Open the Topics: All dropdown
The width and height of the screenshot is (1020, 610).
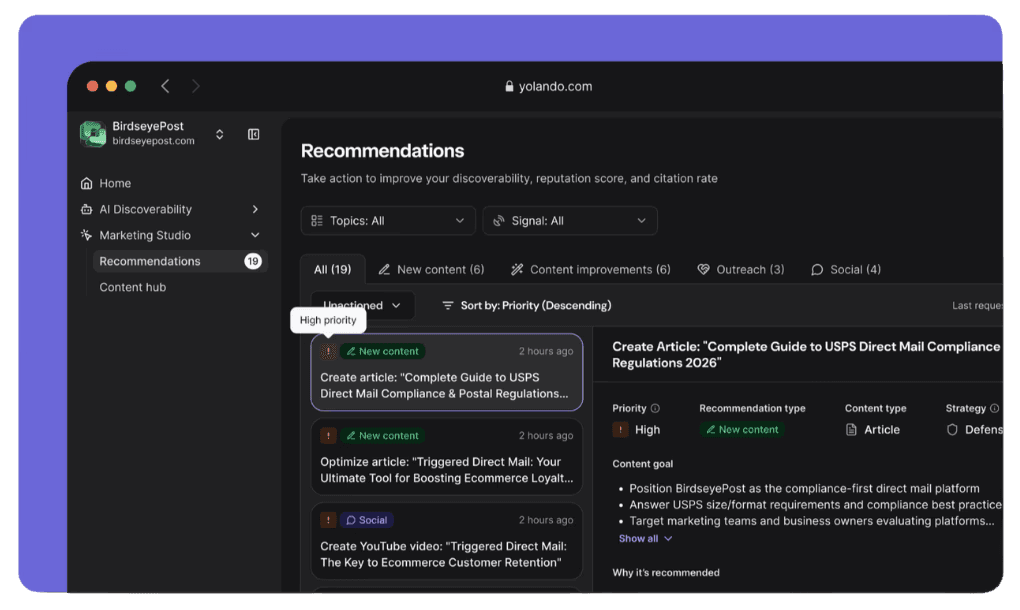pos(387,220)
